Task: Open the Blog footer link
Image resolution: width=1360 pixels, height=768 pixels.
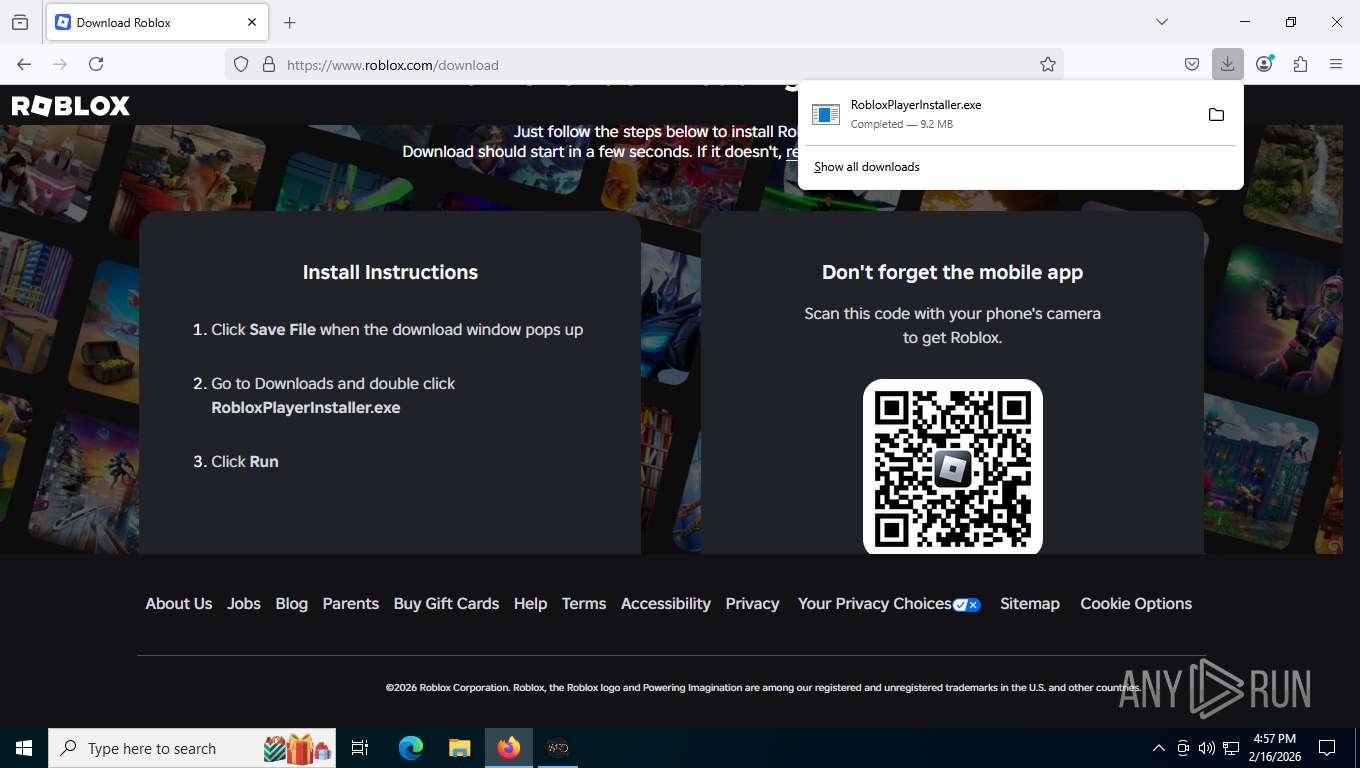Action: pyautogui.click(x=292, y=604)
